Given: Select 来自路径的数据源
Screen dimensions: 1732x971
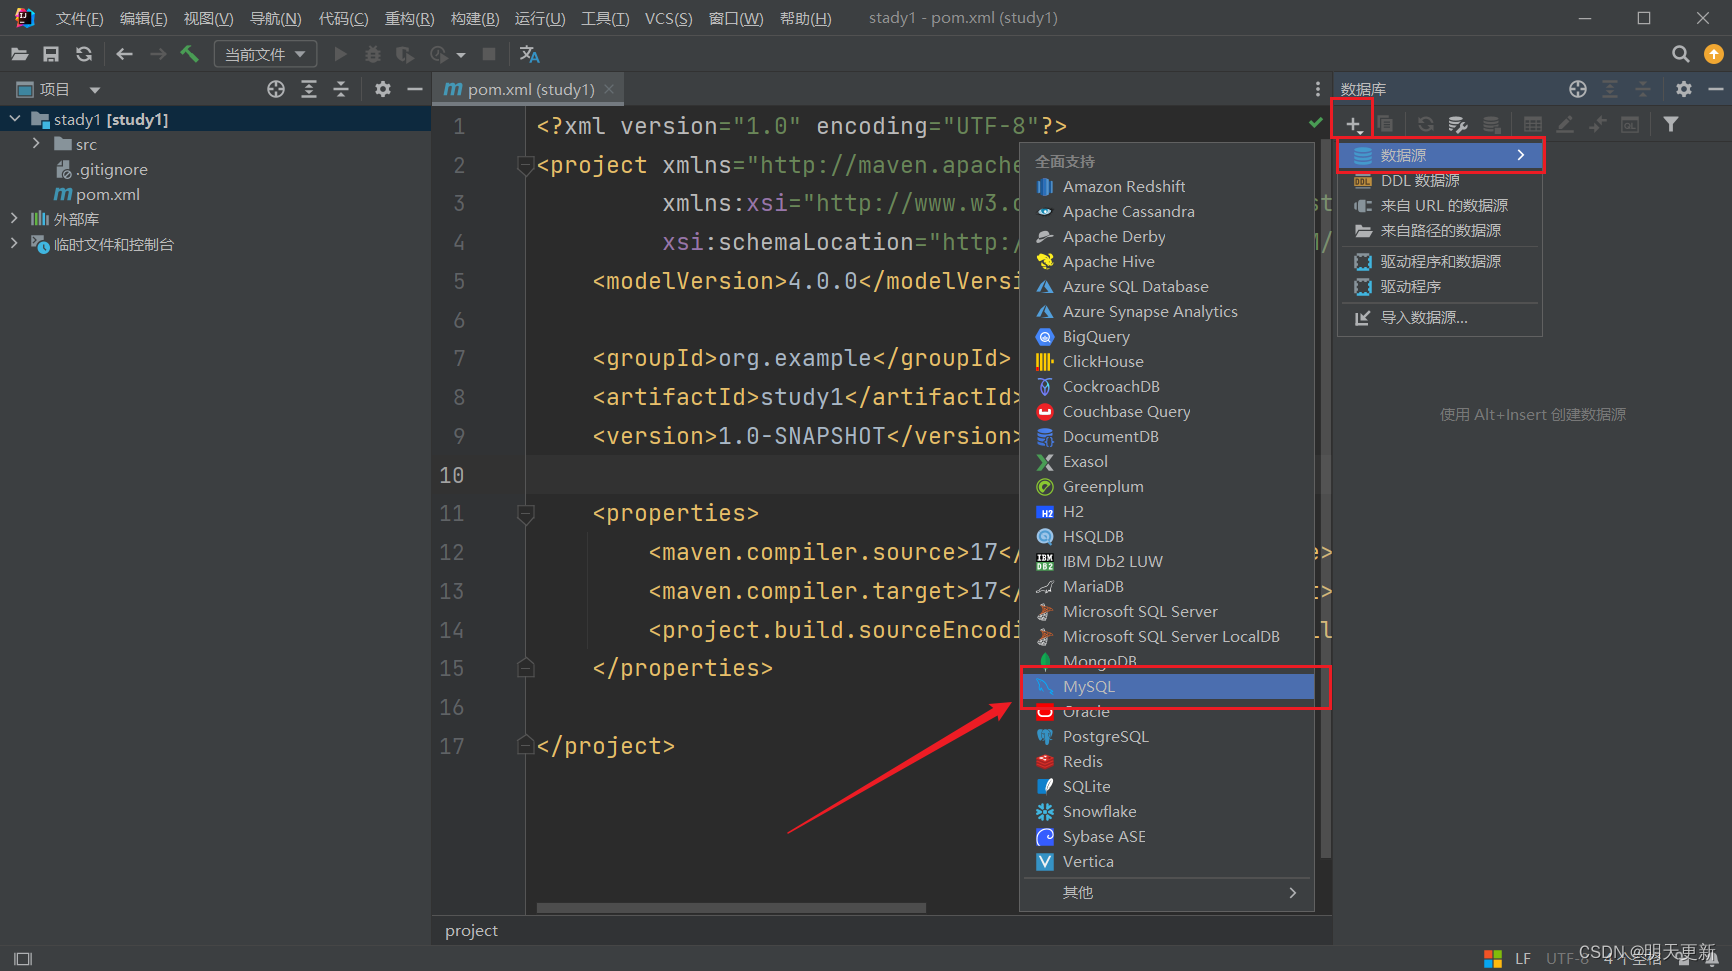Looking at the screenshot, I should [1440, 230].
